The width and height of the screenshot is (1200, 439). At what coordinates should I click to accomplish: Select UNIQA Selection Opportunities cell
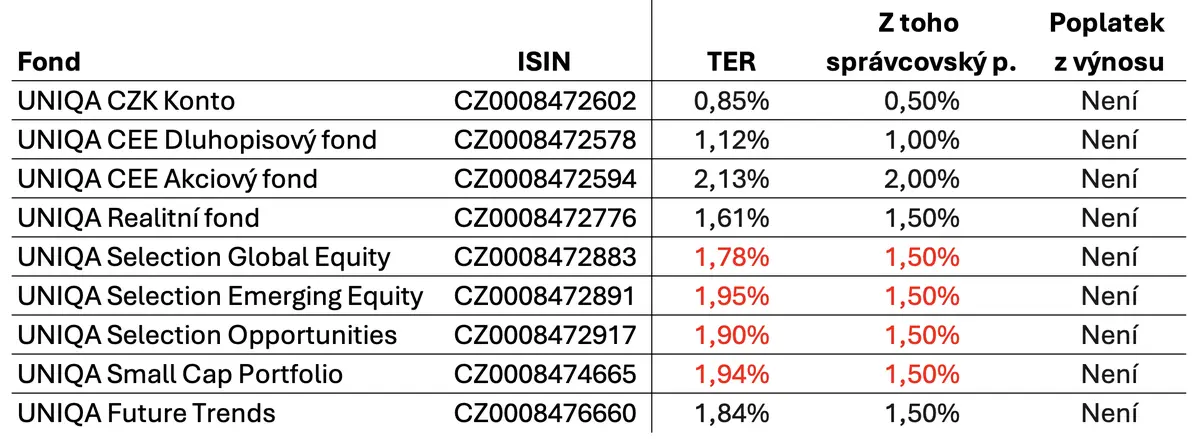(x=207, y=335)
